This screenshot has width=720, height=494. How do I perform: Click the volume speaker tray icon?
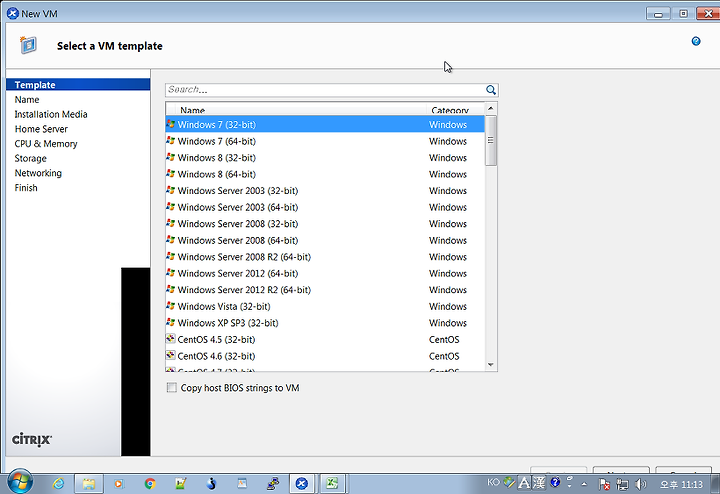[640, 484]
